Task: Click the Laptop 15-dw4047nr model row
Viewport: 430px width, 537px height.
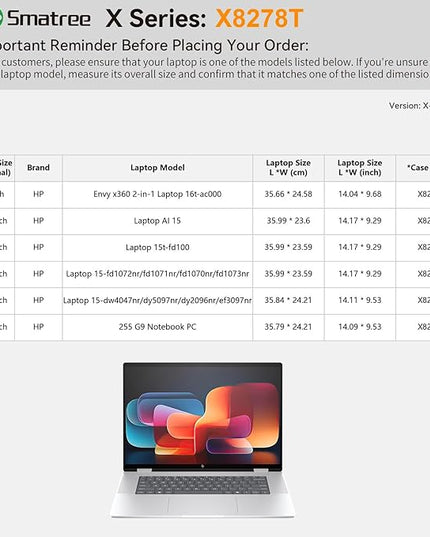Action: tap(215, 300)
